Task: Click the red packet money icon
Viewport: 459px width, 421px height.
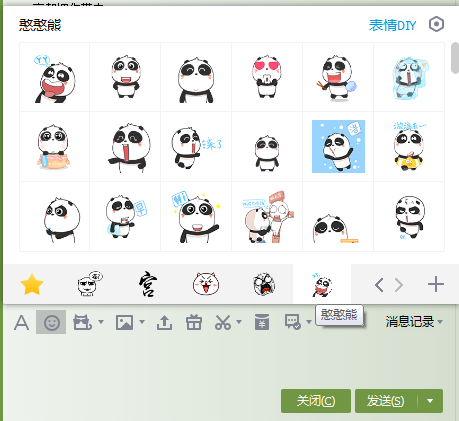Action: pos(262,322)
